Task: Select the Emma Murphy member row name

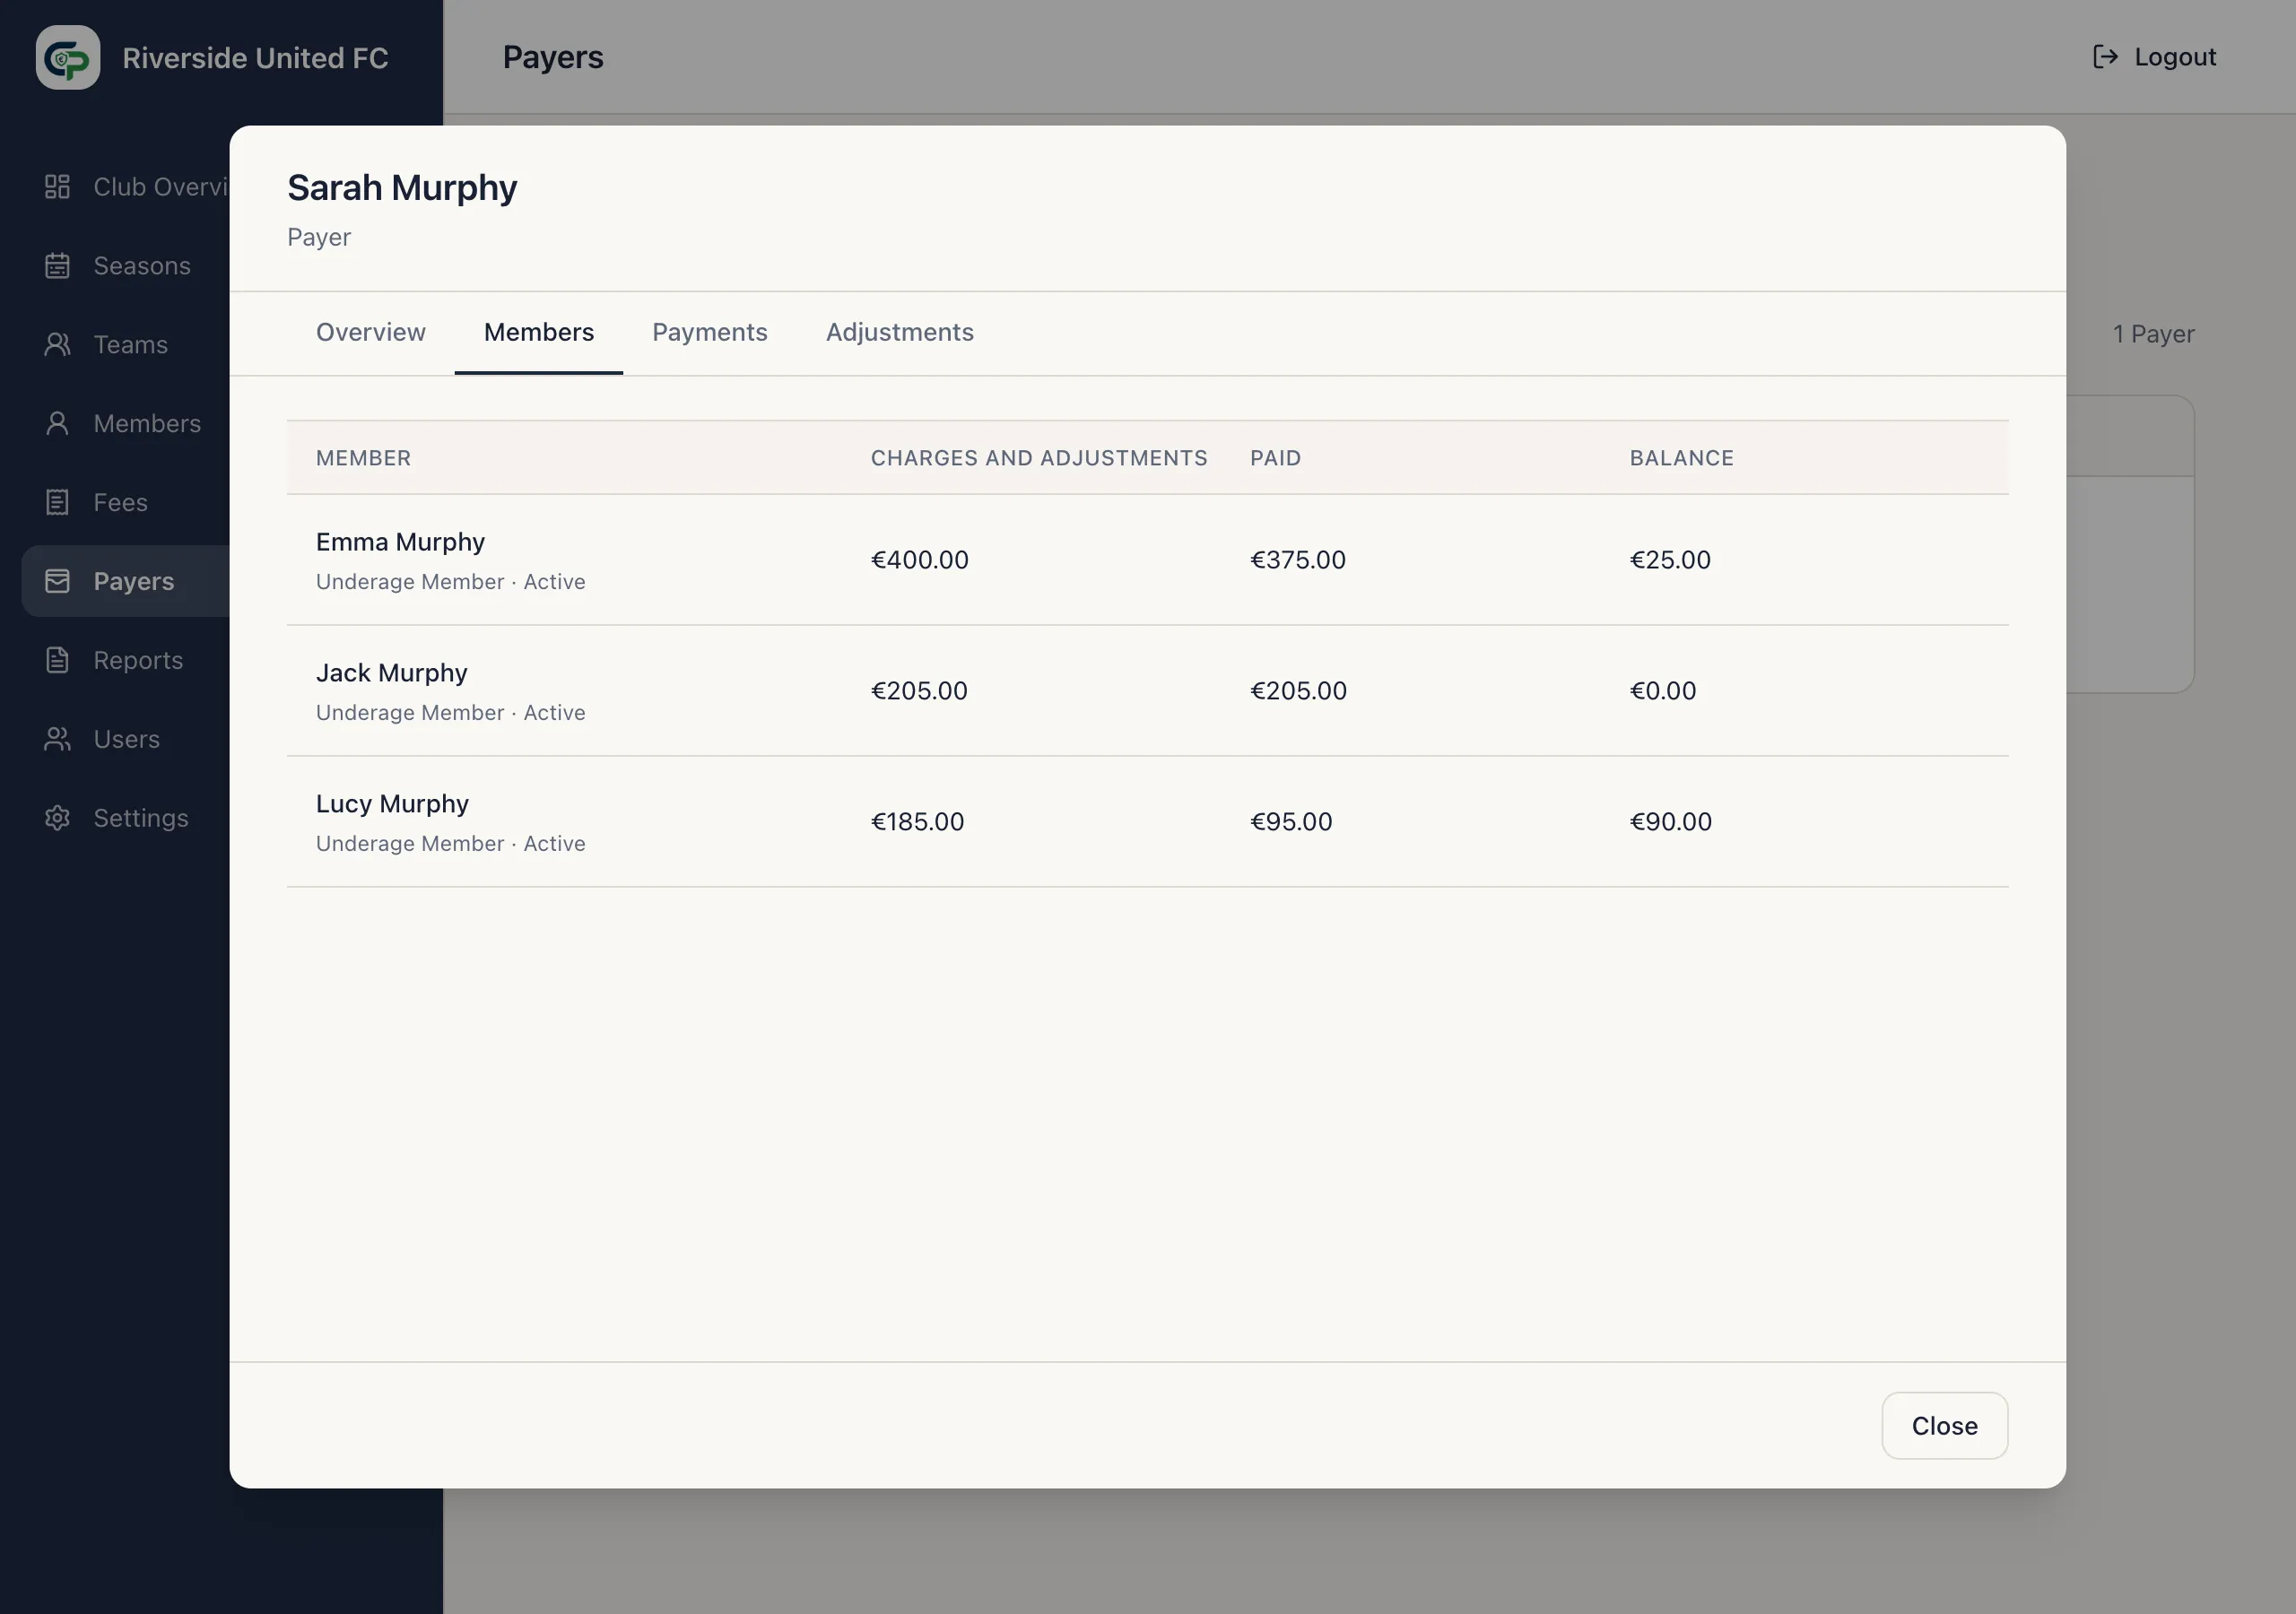Action: point(400,542)
